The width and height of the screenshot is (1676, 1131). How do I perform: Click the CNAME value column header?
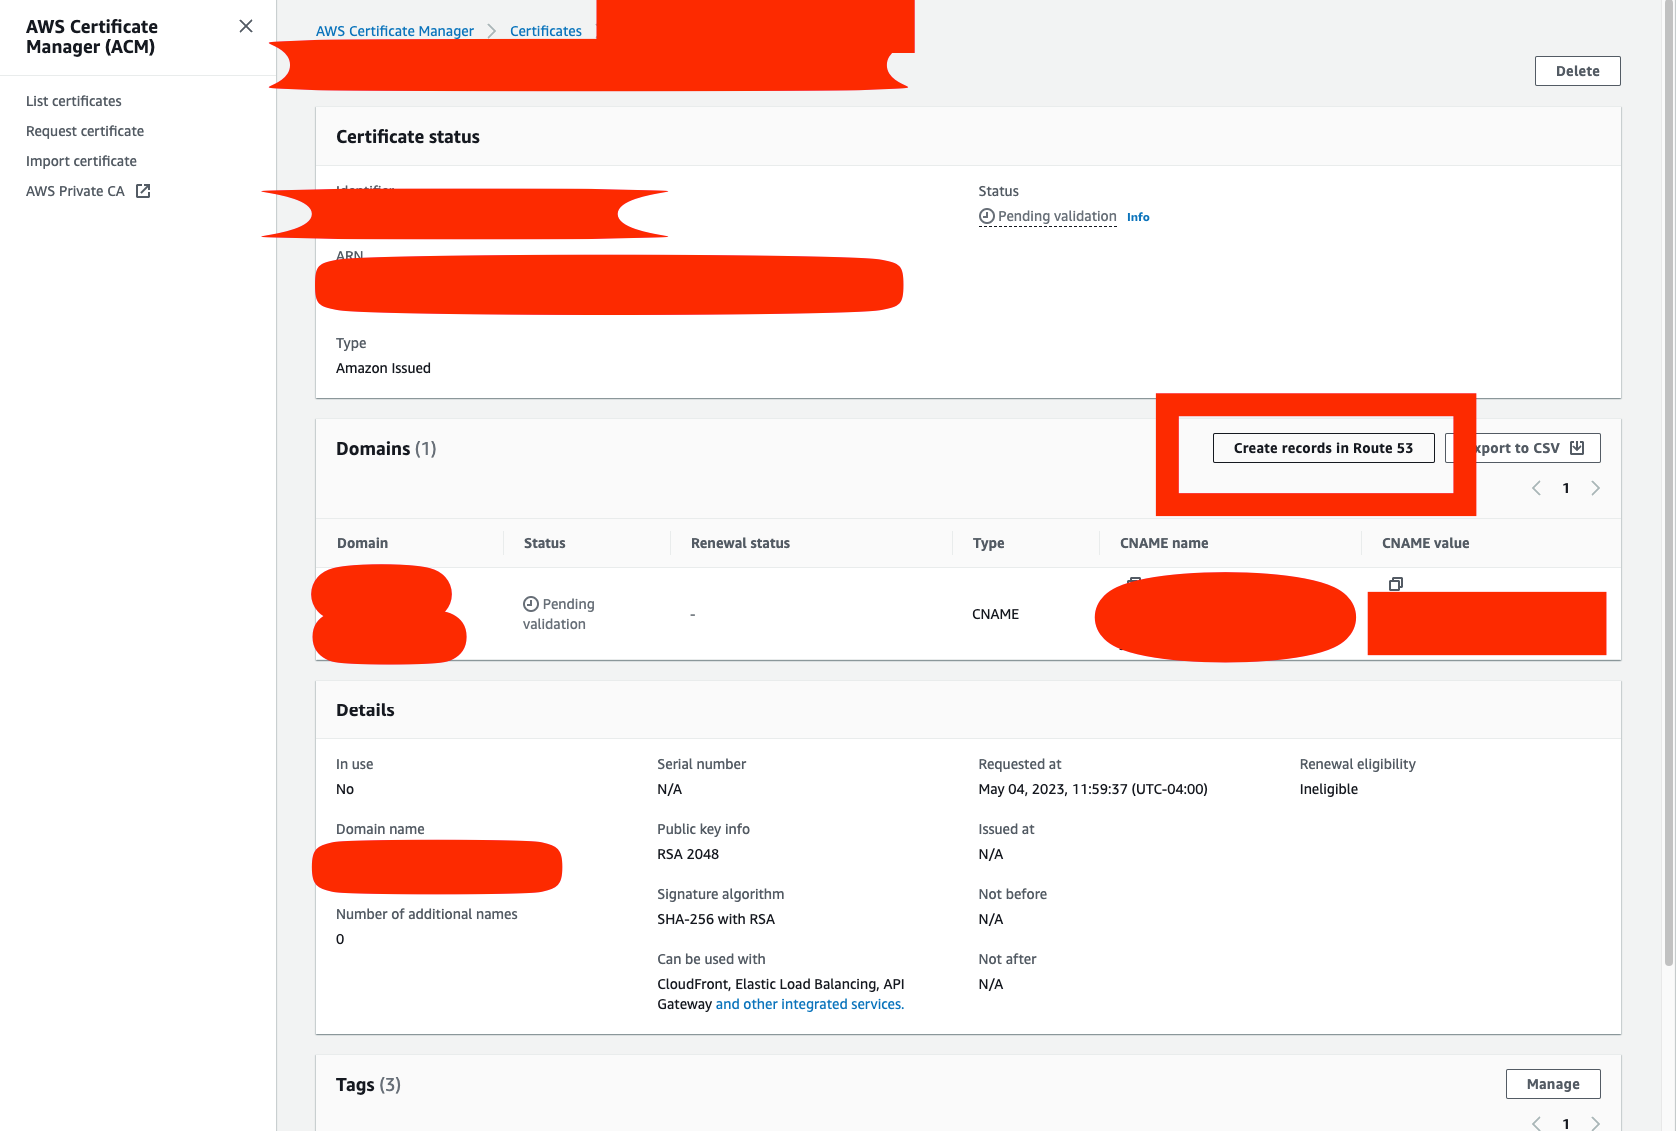point(1425,543)
